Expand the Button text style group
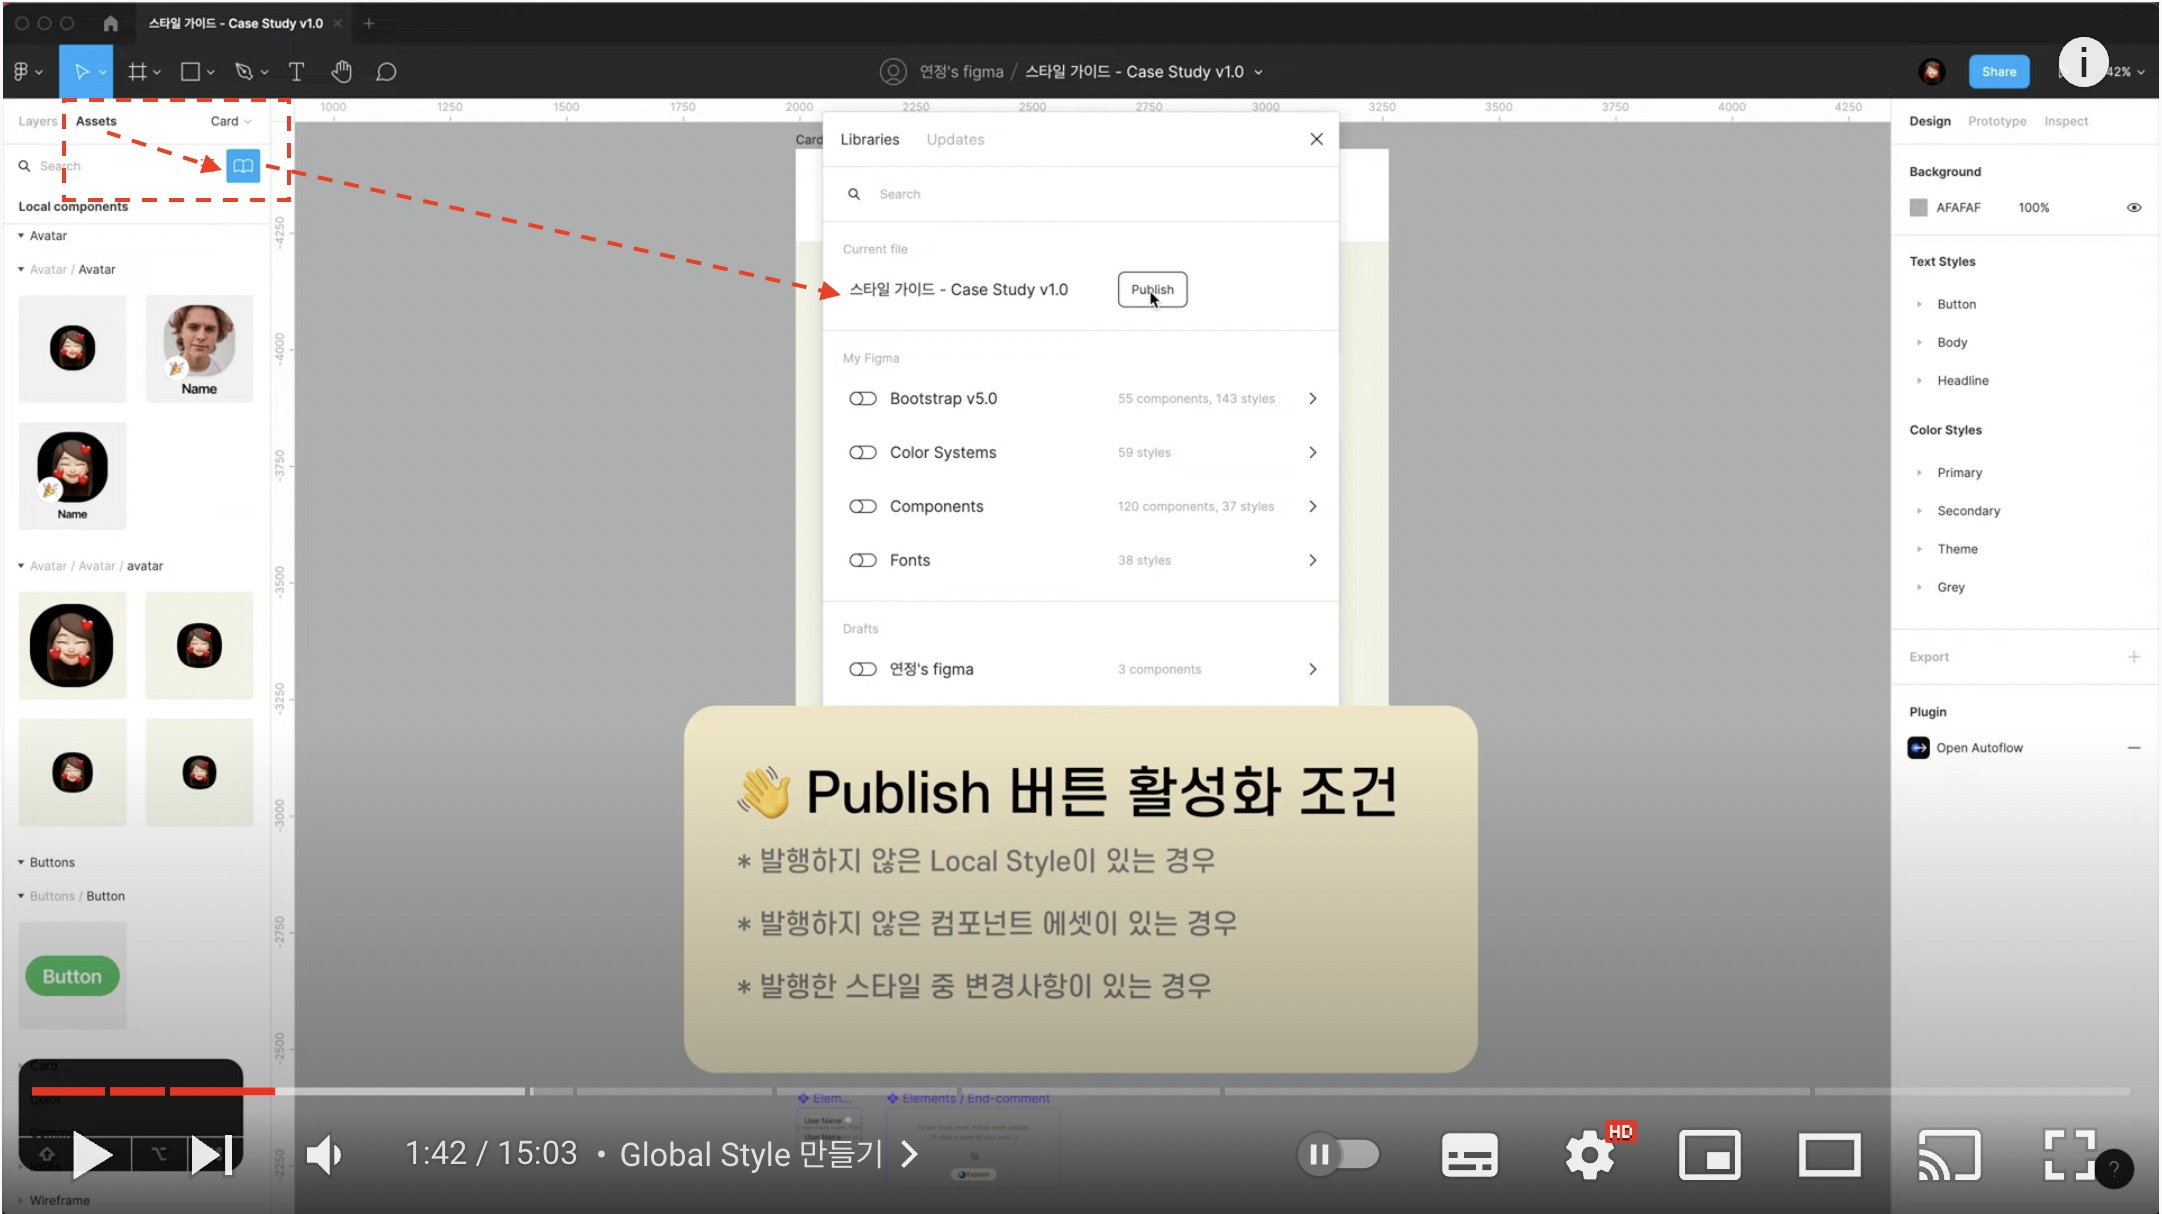2162x1214 pixels. click(x=1919, y=304)
